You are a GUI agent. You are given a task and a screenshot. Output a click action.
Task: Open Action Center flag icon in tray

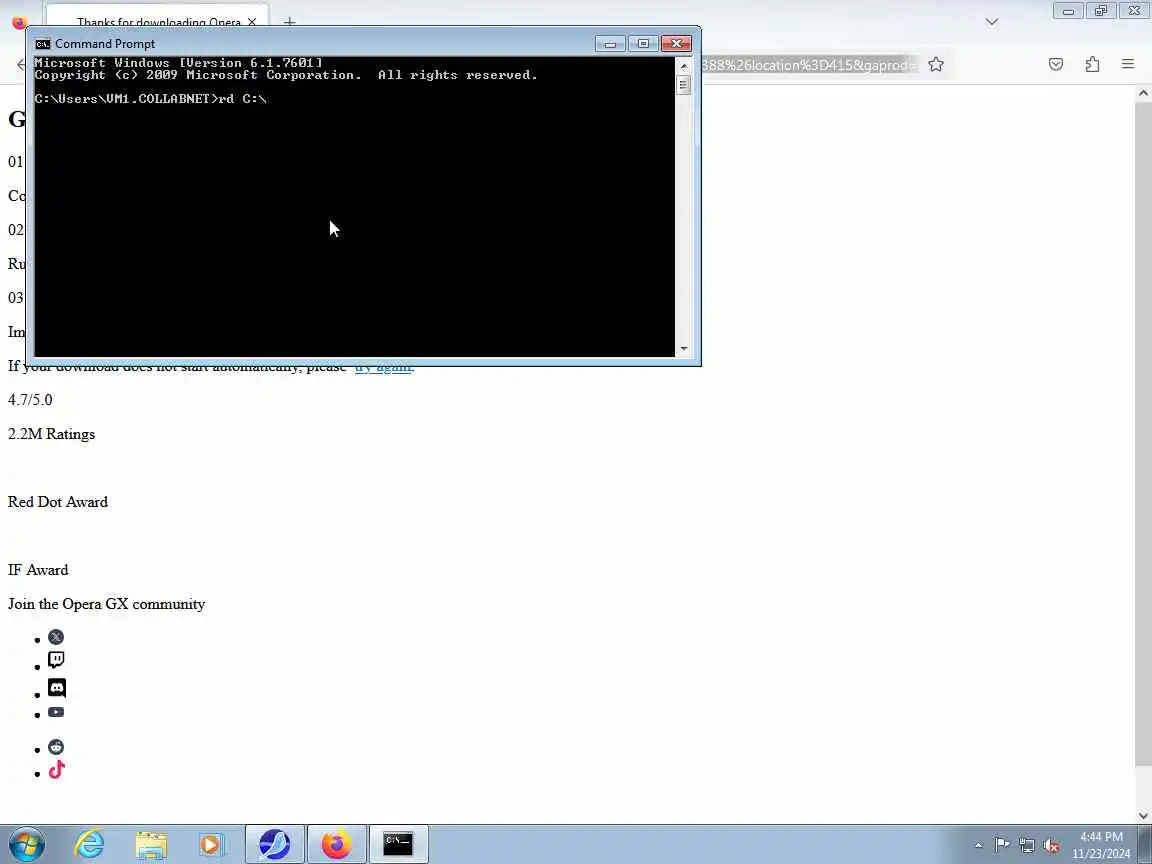pyautogui.click(x=1002, y=845)
